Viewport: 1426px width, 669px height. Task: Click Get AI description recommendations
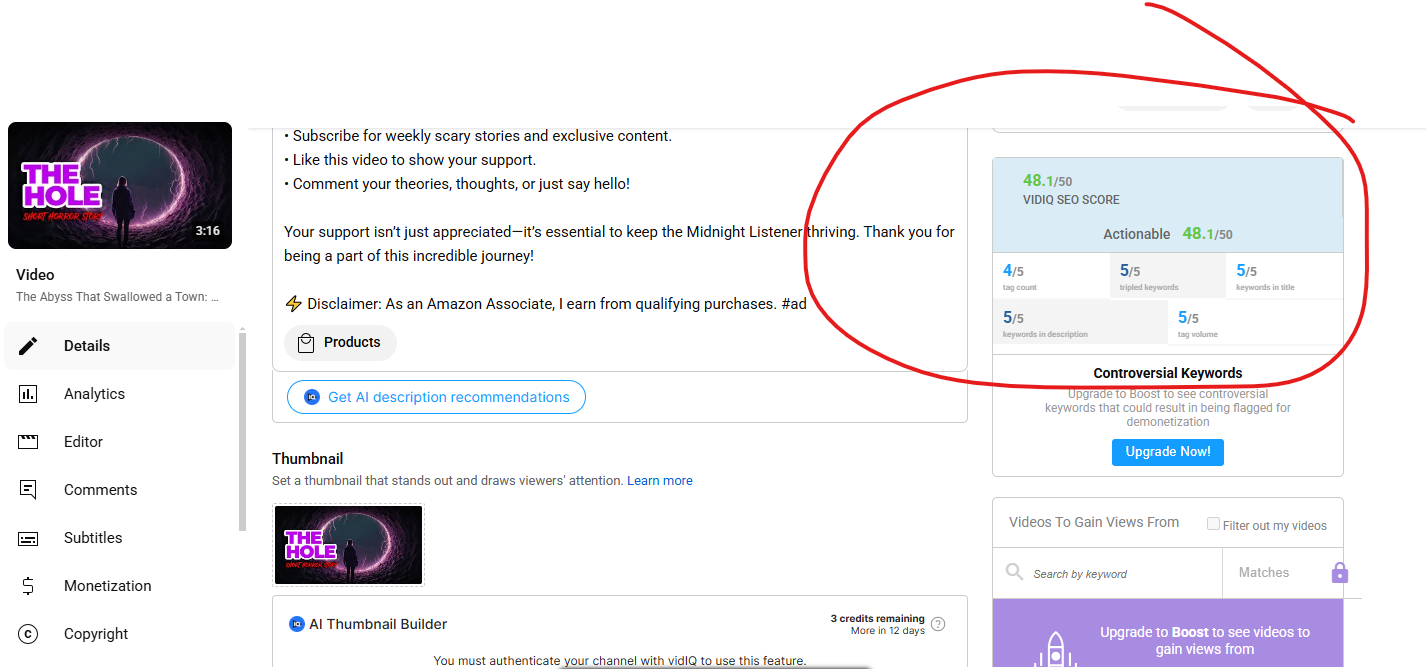tap(436, 397)
